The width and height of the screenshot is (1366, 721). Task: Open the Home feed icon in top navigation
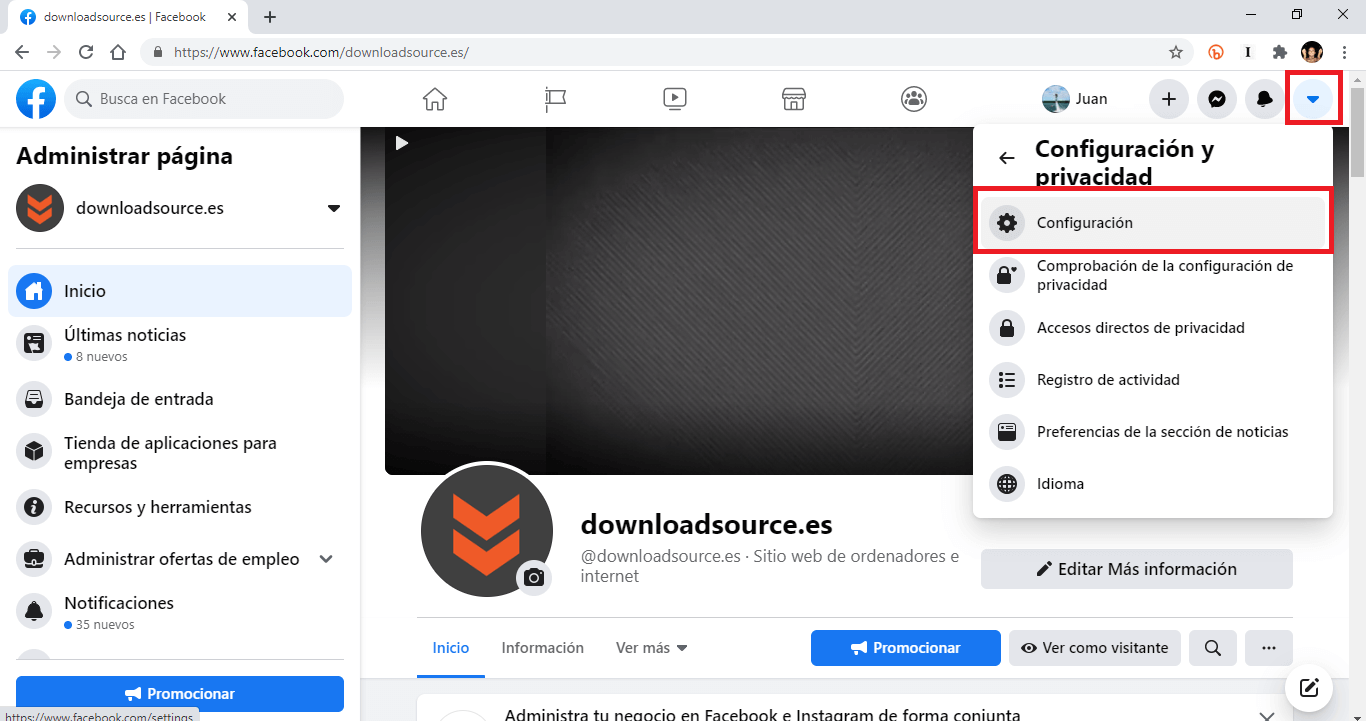click(435, 99)
